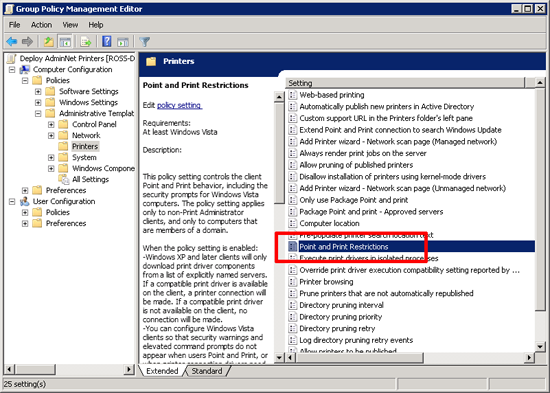Open the Action menu
550x393 pixels.
click(x=41, y=25)
